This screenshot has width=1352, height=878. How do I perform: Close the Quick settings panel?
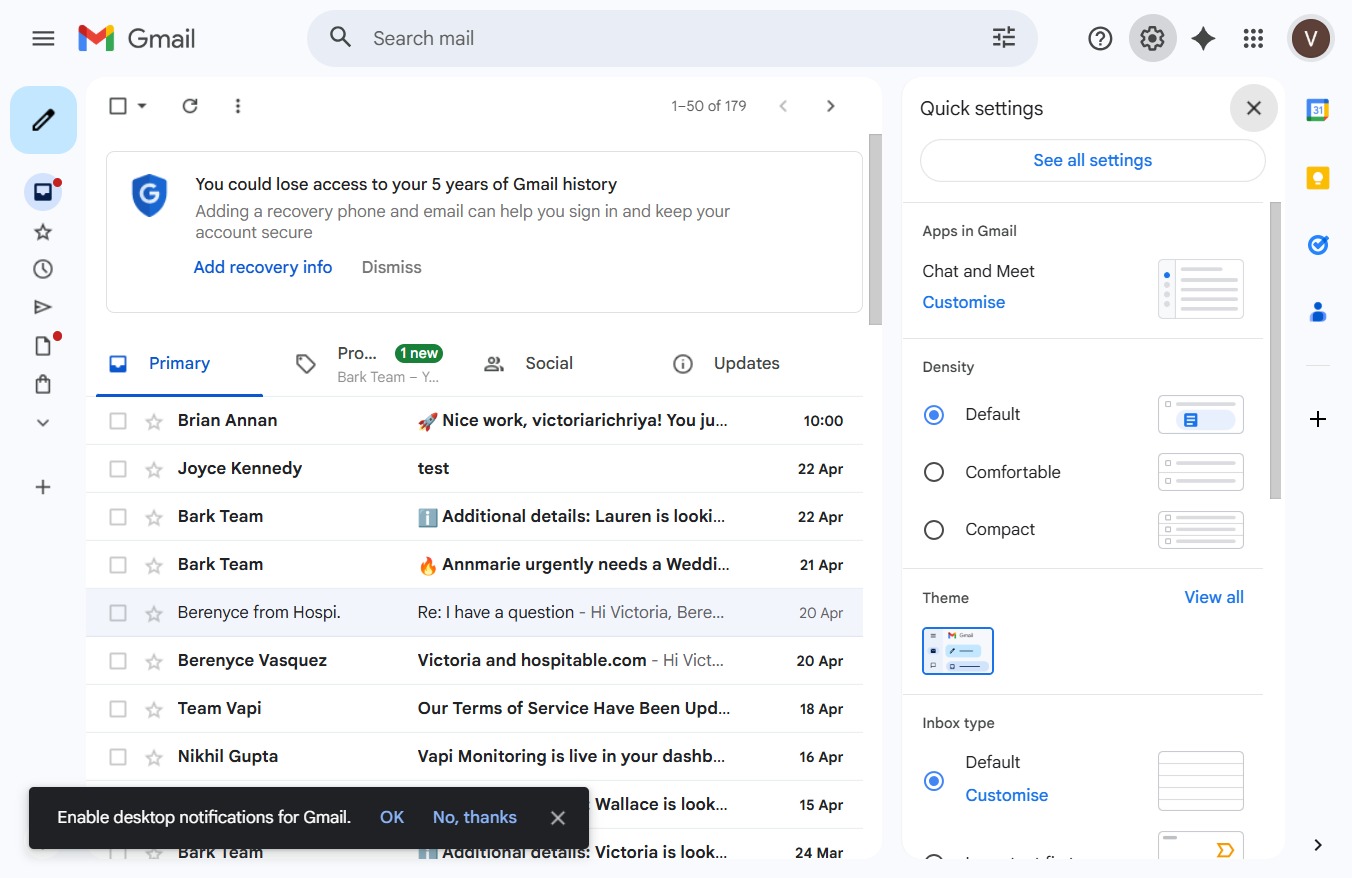[1254, 108]
